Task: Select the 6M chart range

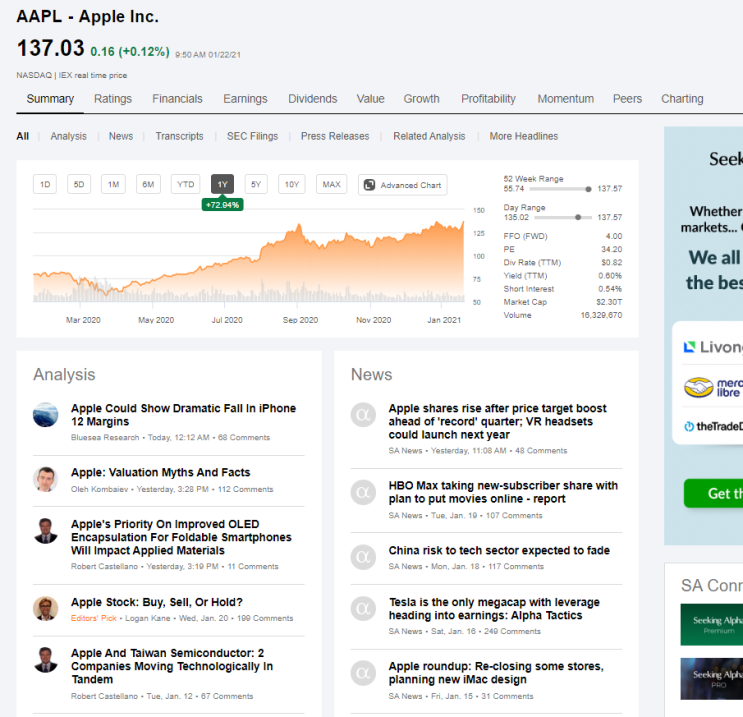Action: pos(148,184)
